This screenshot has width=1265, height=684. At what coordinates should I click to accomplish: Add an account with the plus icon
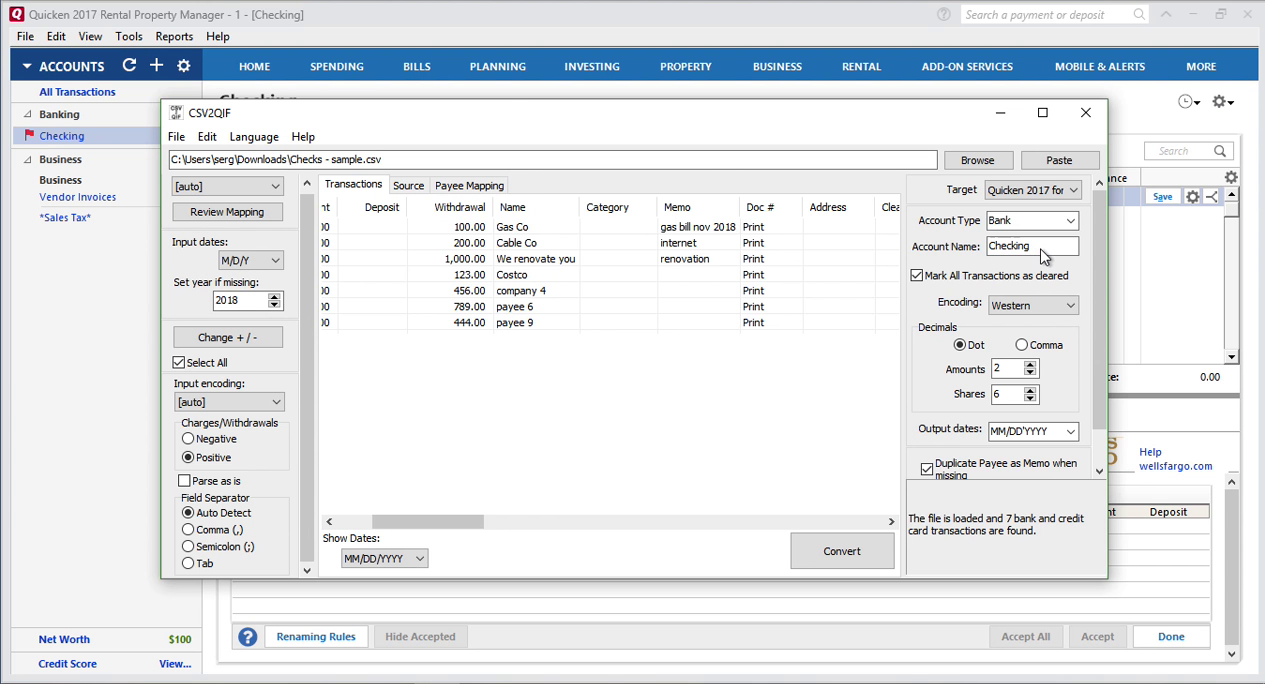pyautogui.click(x=156, y=65)
